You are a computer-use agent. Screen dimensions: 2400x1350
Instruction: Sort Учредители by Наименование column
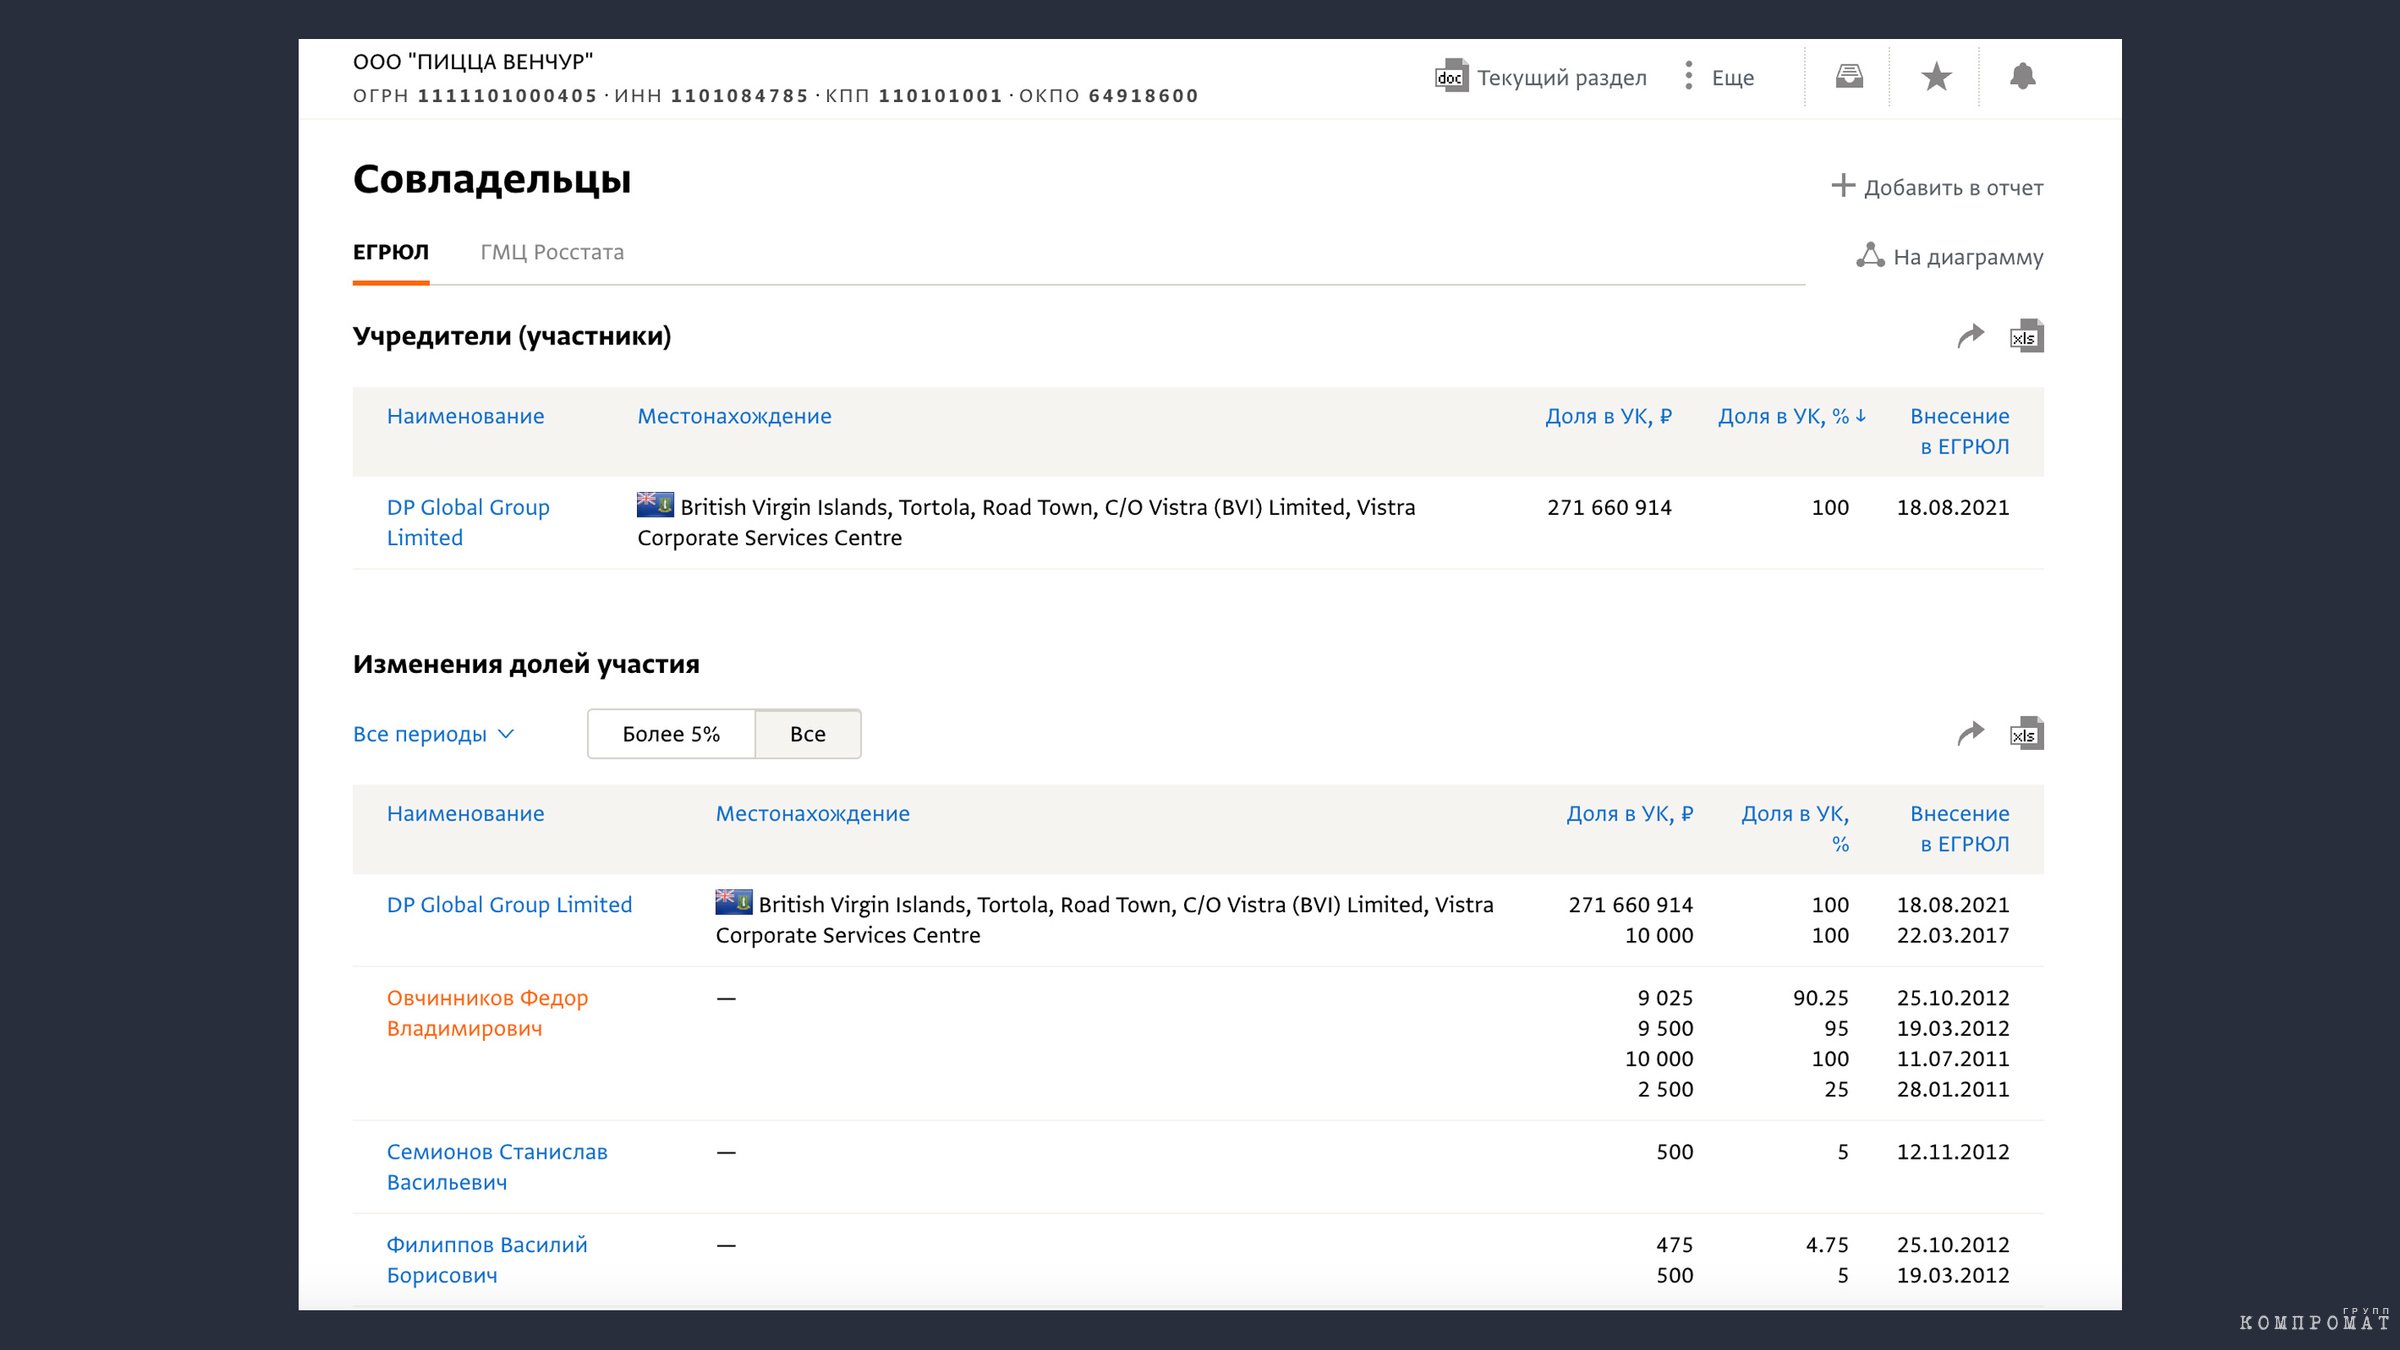465,416
